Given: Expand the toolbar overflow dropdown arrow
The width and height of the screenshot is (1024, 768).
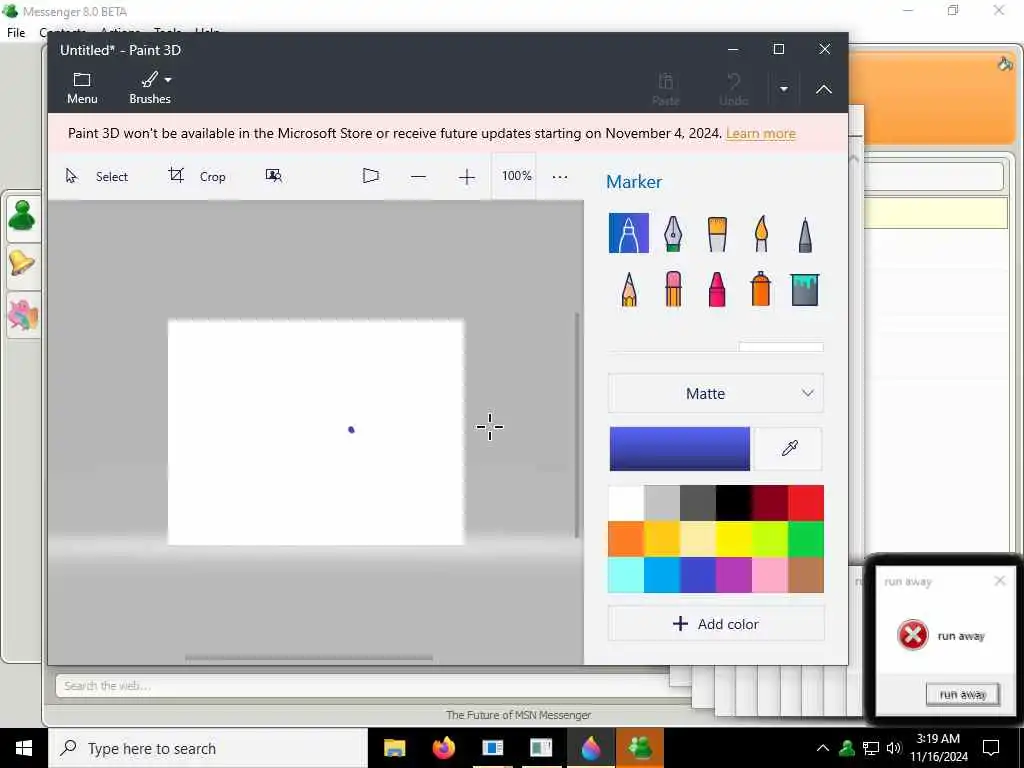Looking at the screenshot, I should tap(784, 89).
